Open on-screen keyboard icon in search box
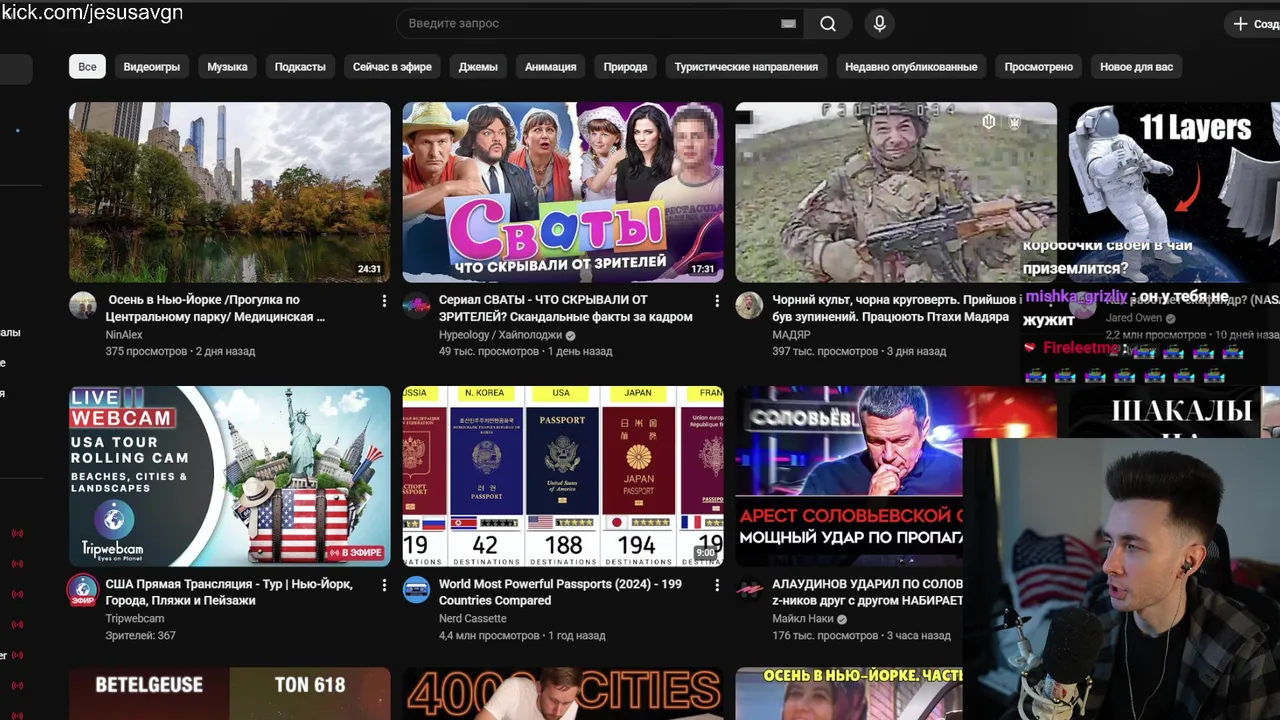The height and width of the screenshot is (720, 1280). pyautogui.click(x=788, y=24)
